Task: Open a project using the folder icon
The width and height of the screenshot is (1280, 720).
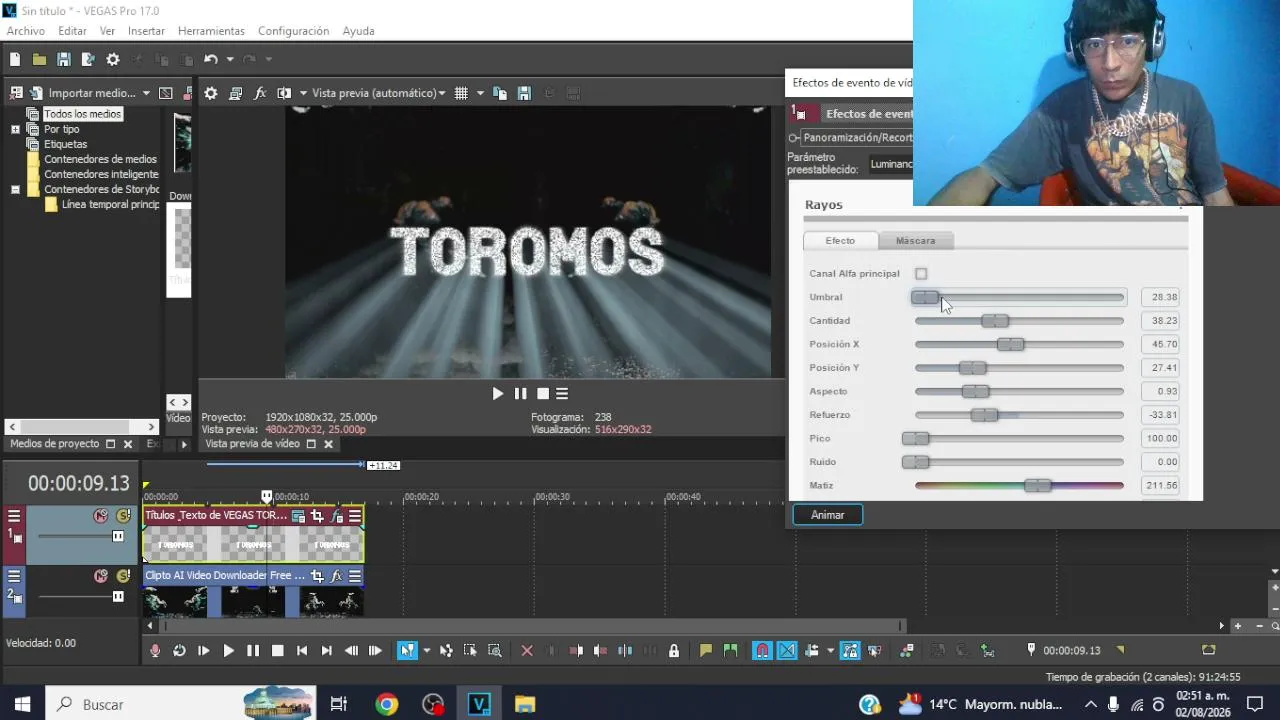Action: pos(39,60)
